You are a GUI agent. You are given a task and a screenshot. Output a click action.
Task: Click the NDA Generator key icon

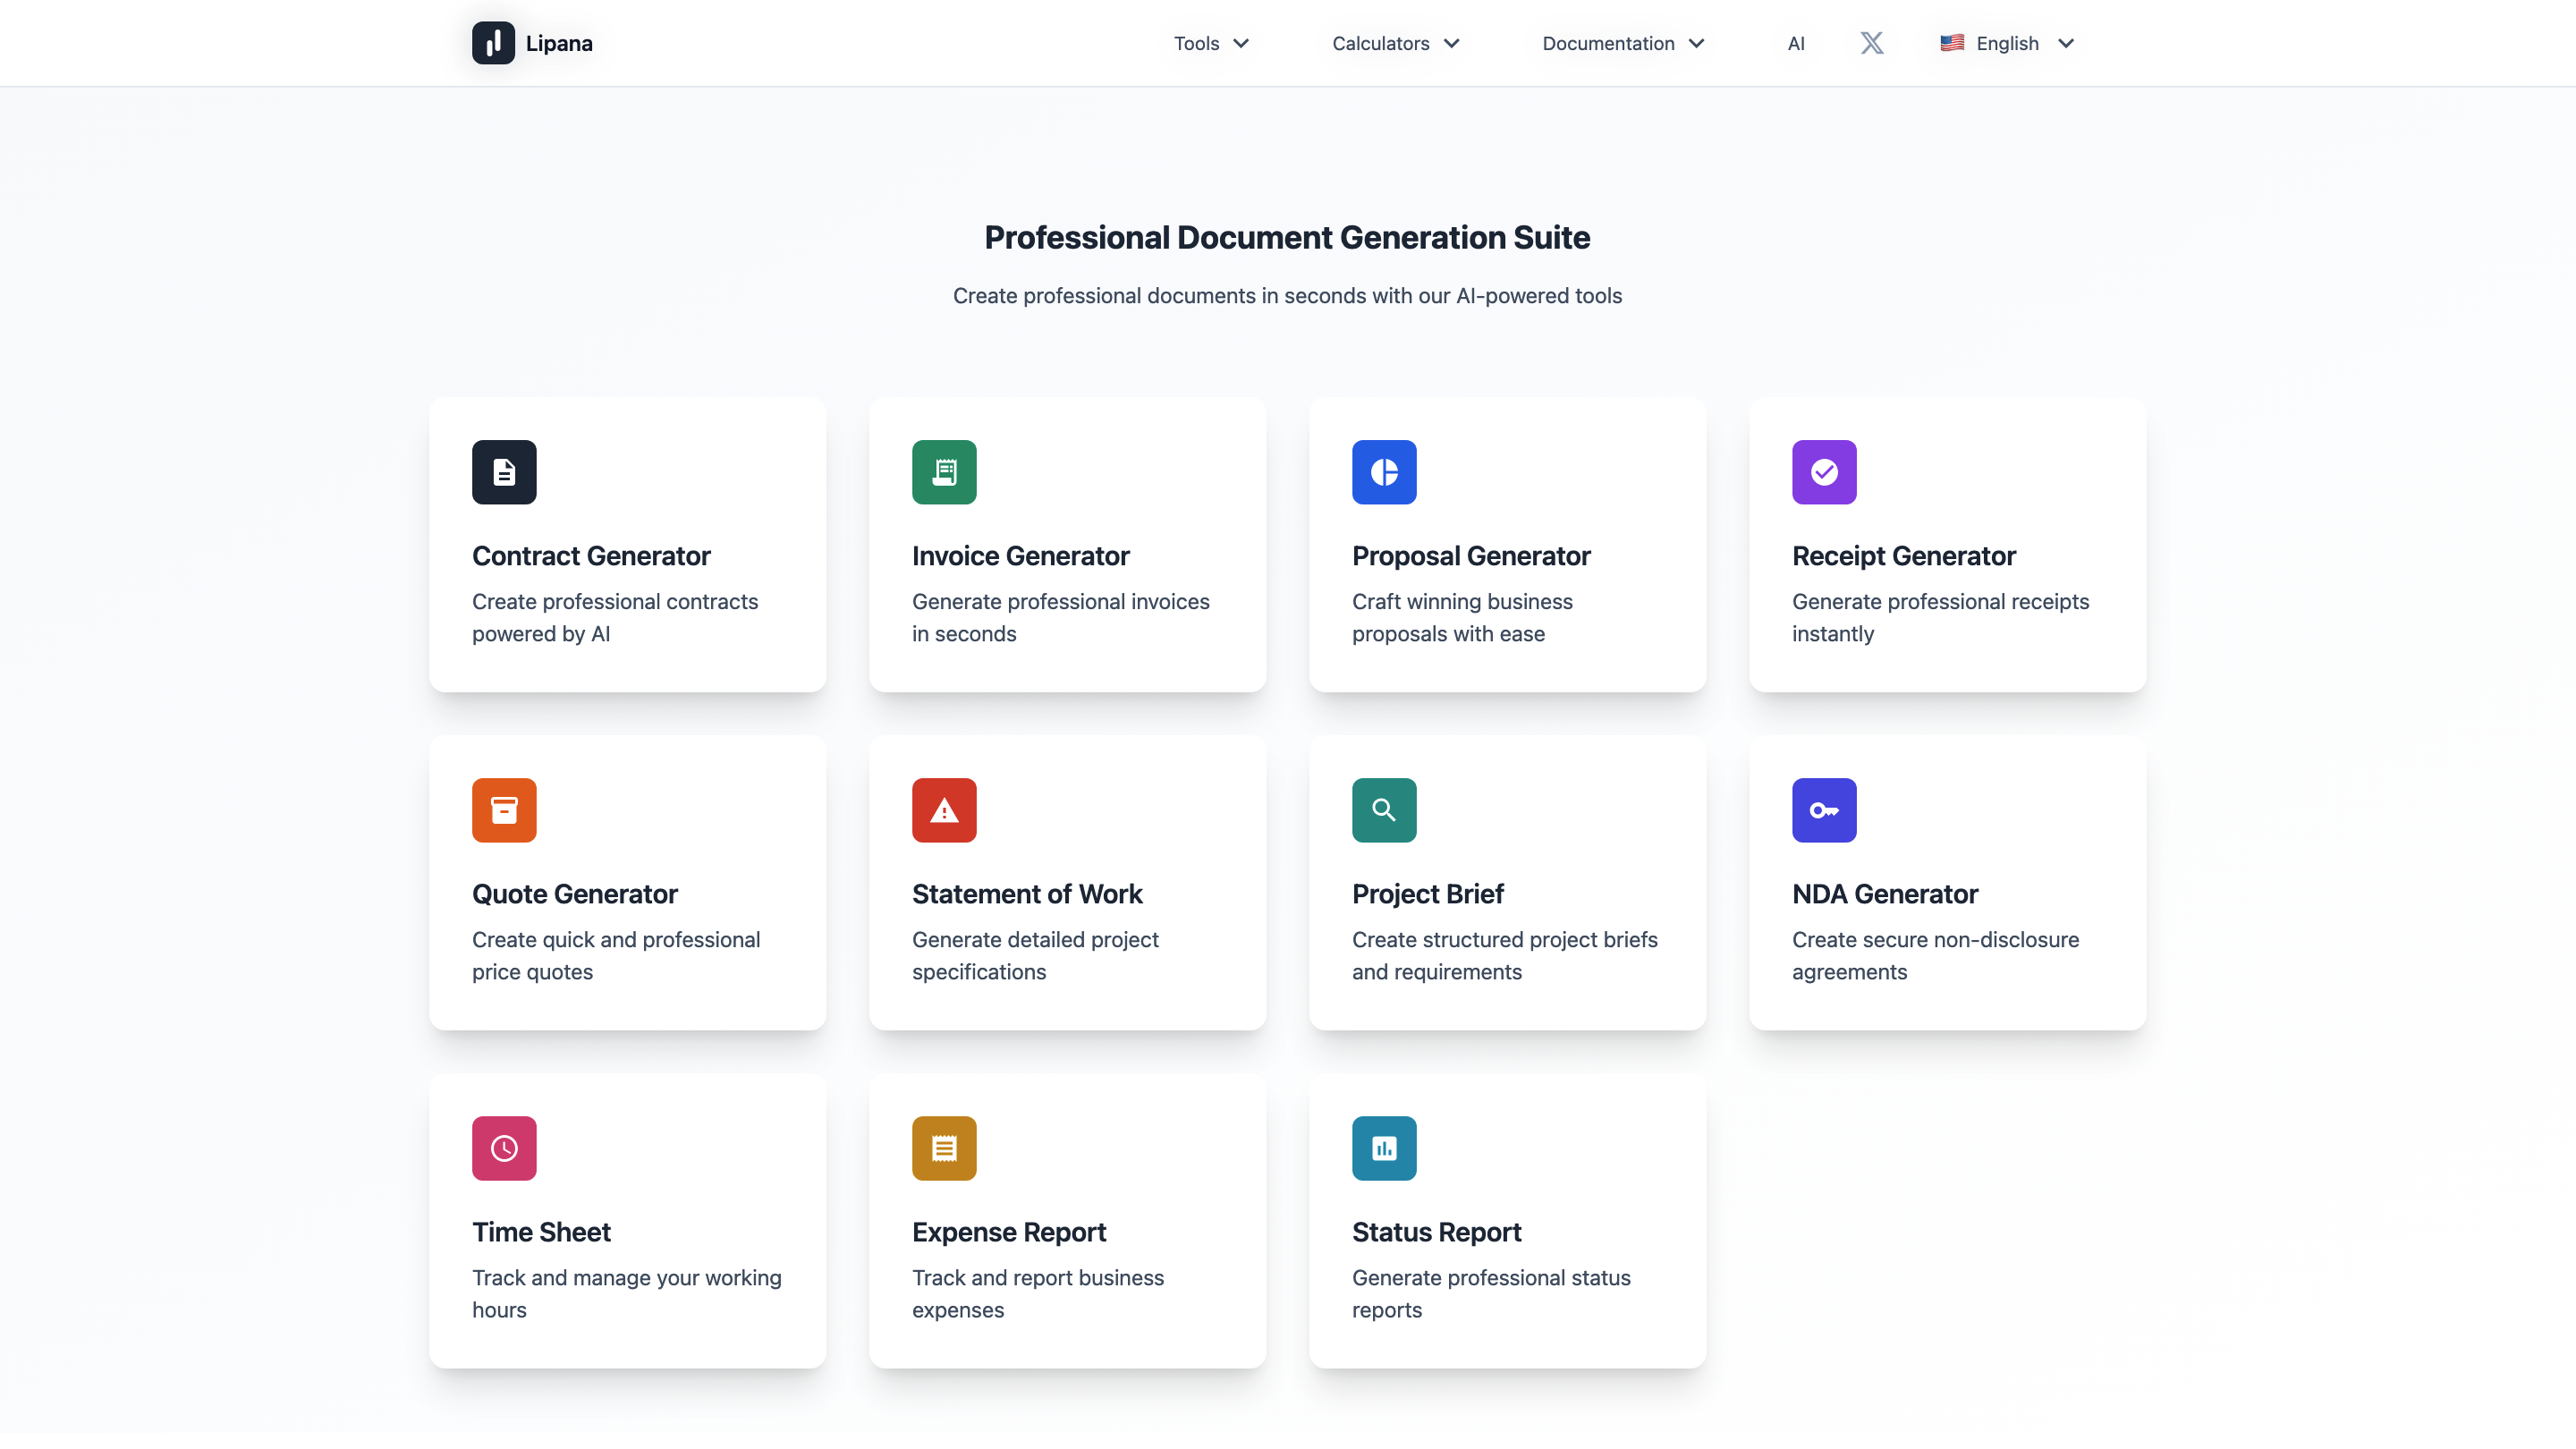pyautogui.click(x=1824, y=810)
